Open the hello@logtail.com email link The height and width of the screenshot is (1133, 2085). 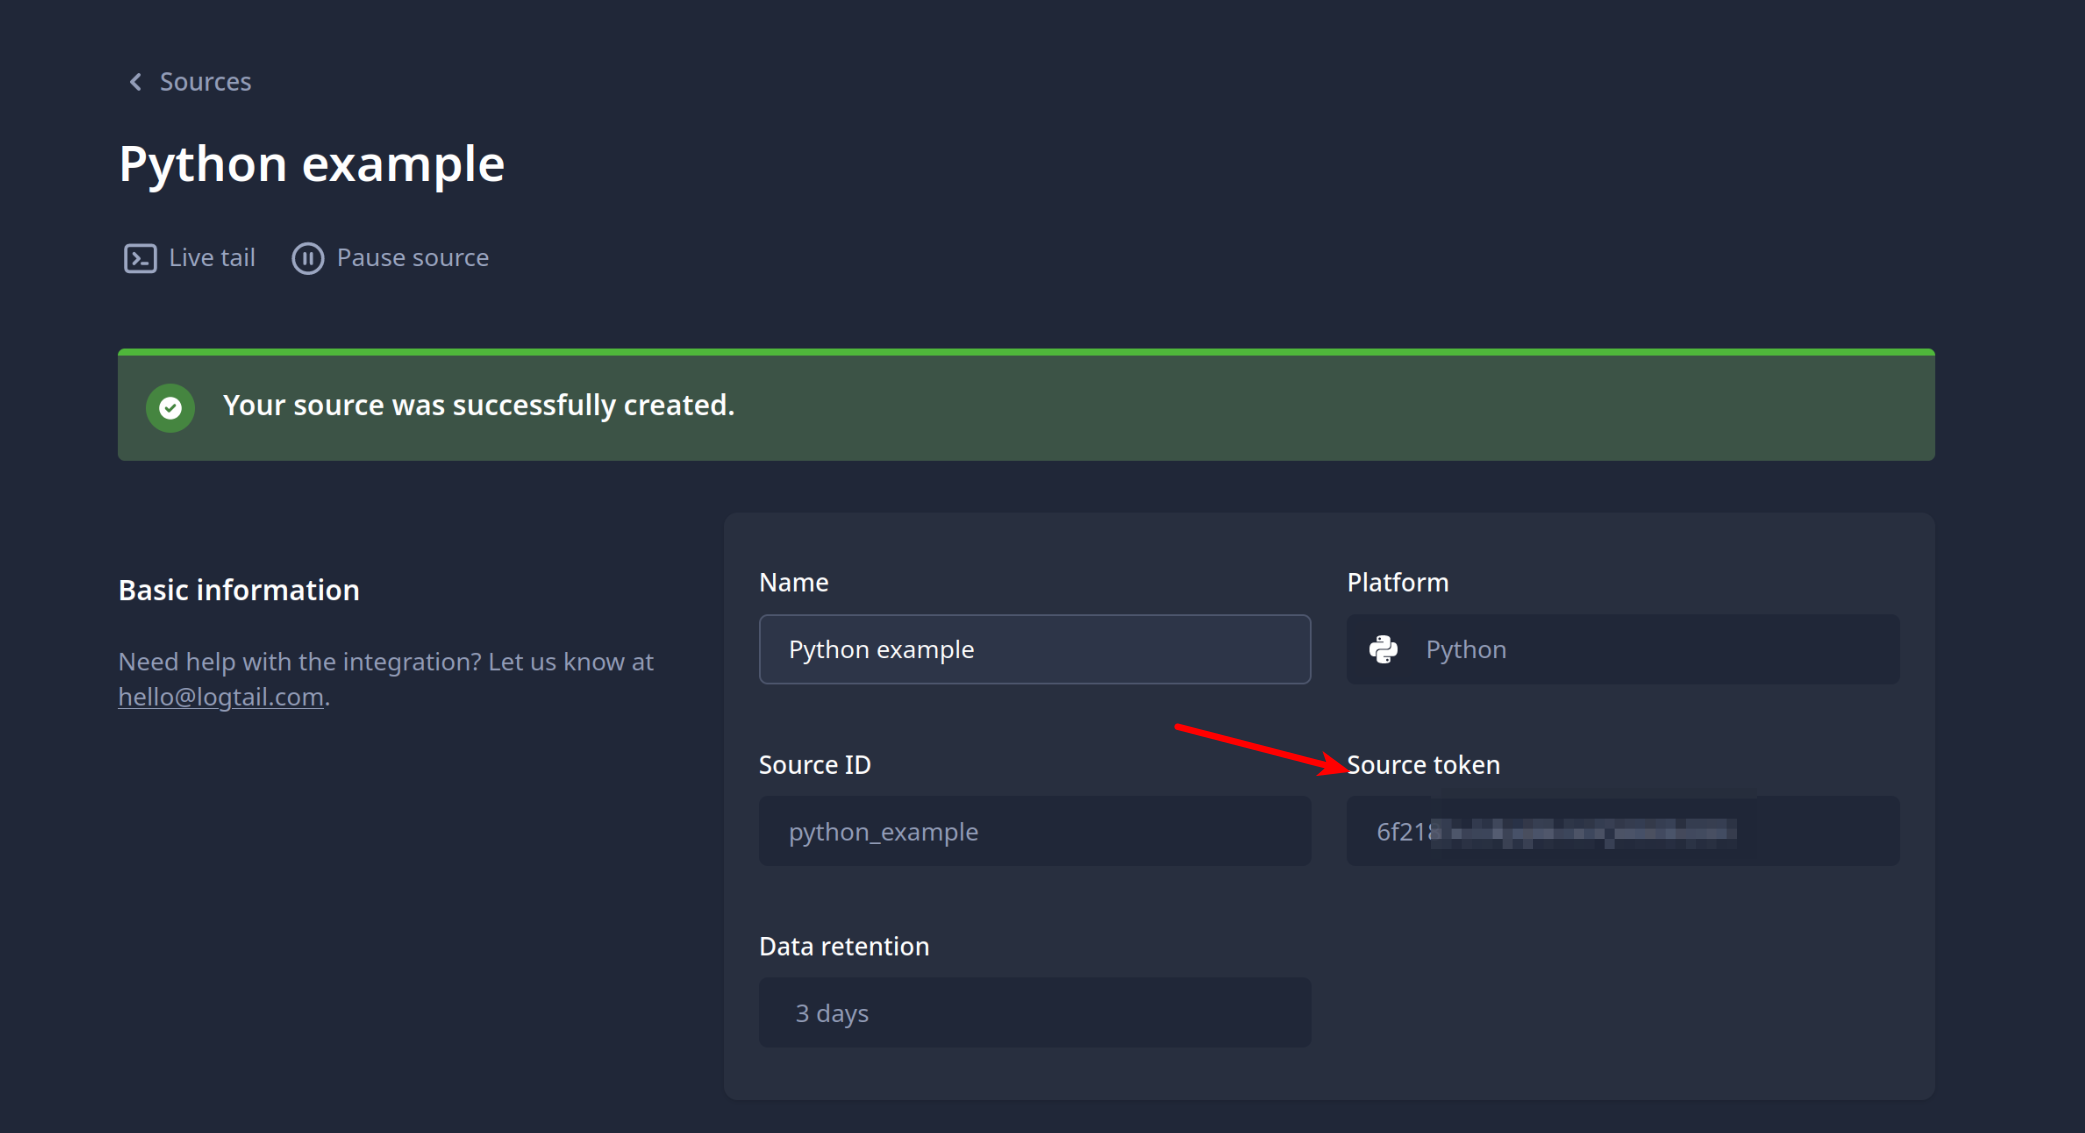pos(220,696)
